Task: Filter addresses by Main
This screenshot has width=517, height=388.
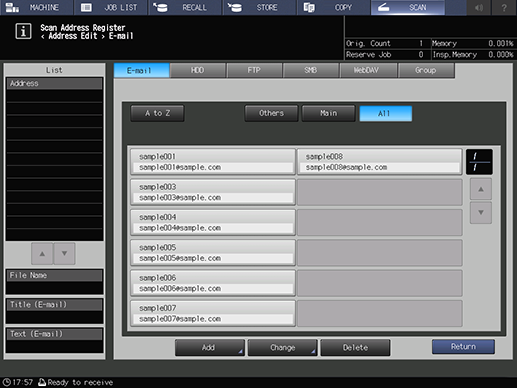Action: click(328, 113)
